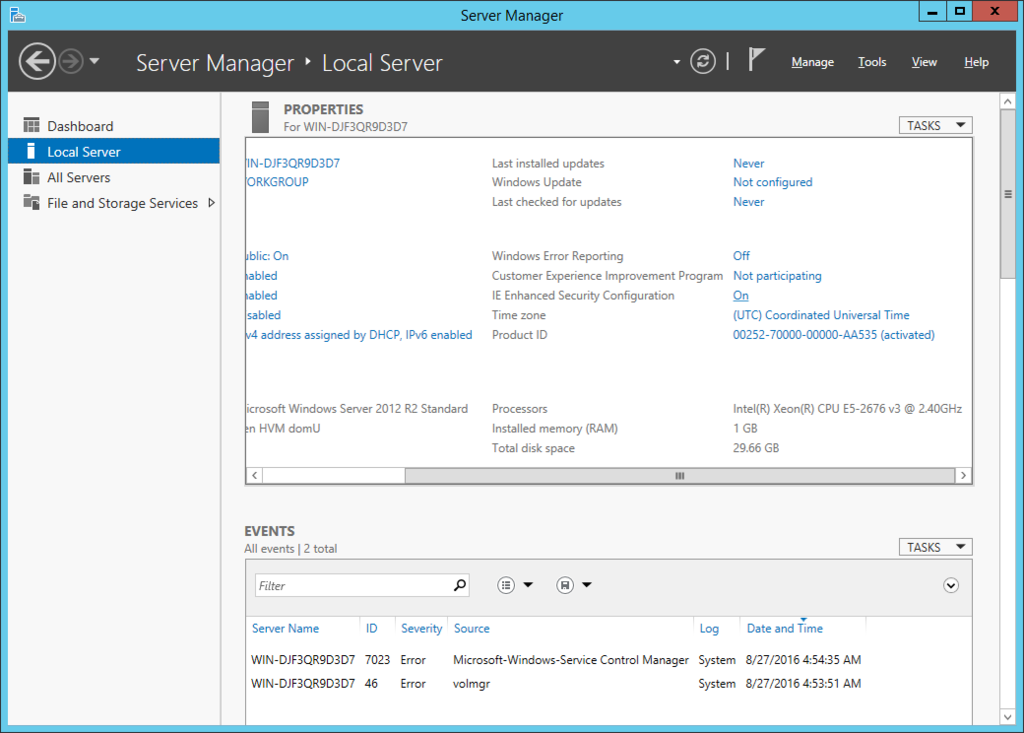The width and height of the screenshot is (1024, 733).
Task: Click the main vertical scrollbar thumb
Action: (1008, 194)
